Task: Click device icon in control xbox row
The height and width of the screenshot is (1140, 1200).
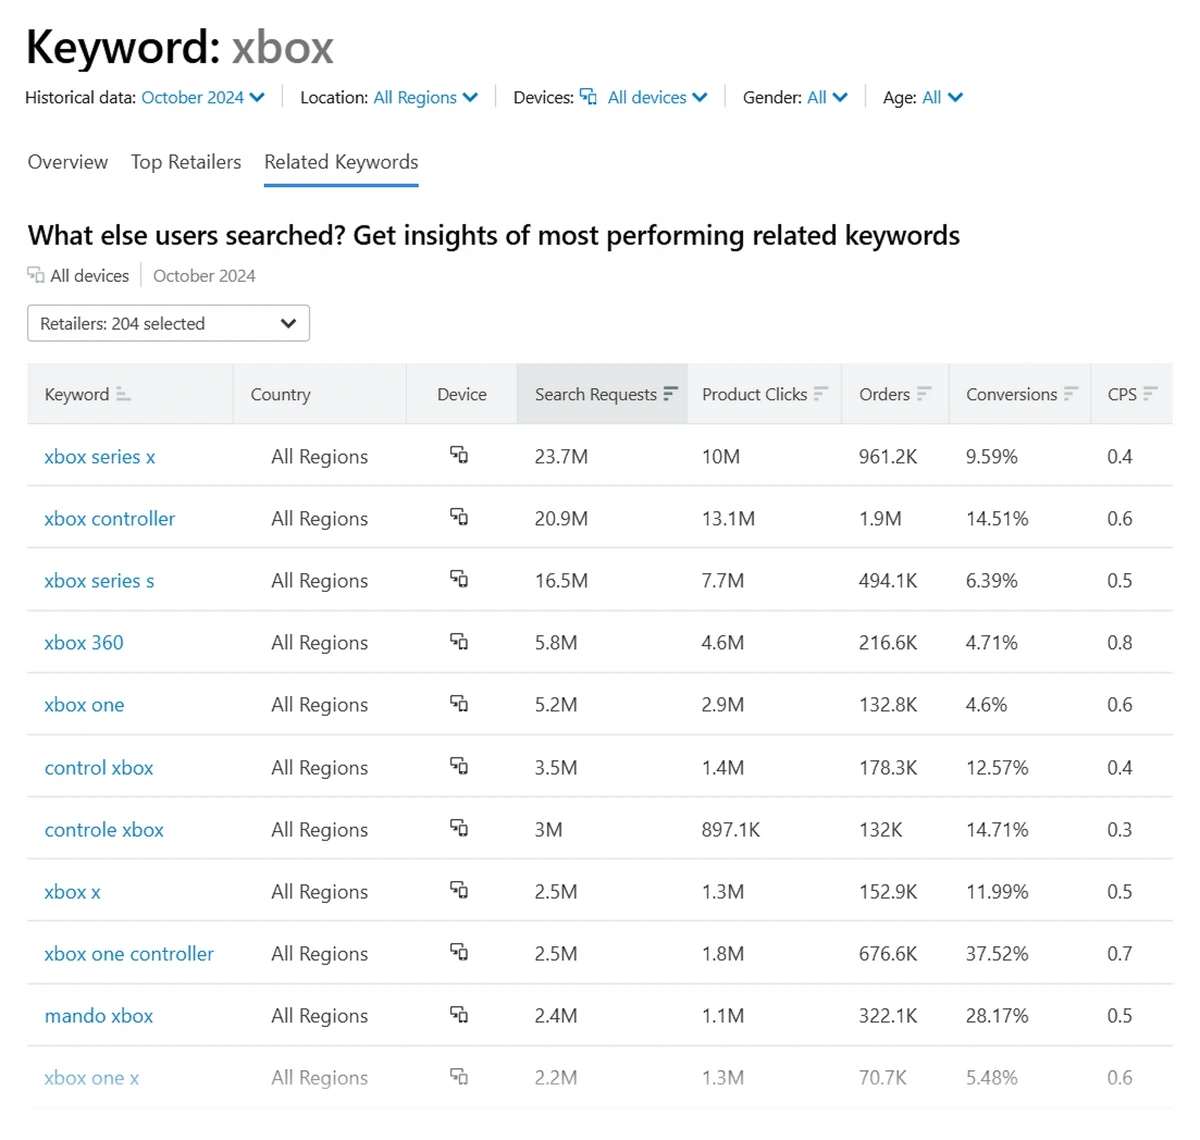Action: tap(459, 766)
